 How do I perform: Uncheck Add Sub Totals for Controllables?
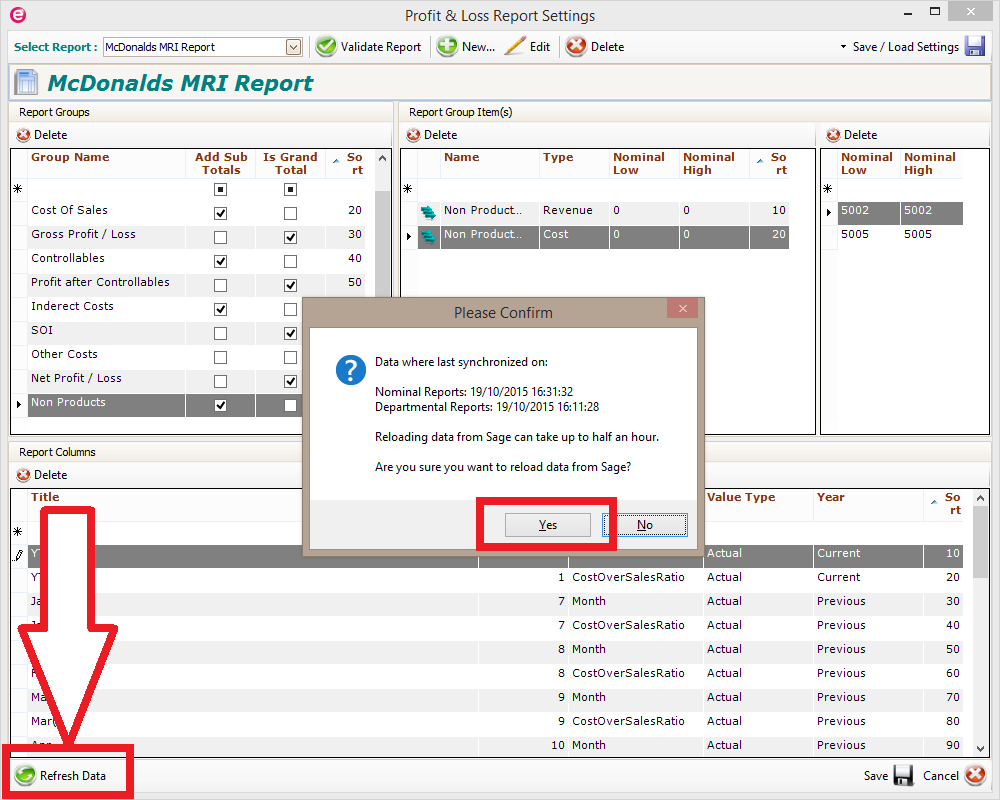(x=220, y=262)
